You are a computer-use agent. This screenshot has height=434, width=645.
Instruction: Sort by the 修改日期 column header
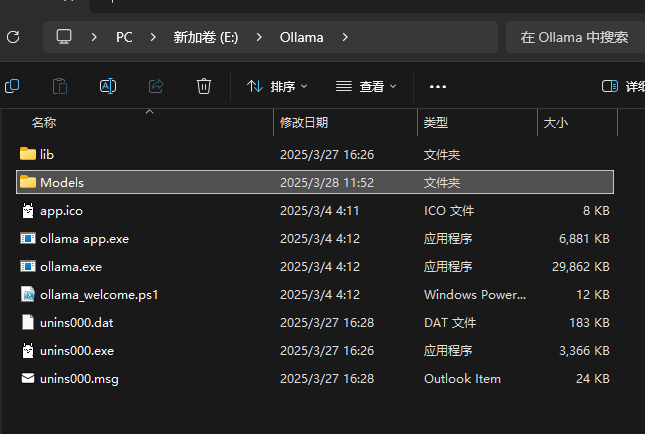[x=304, y=123]
